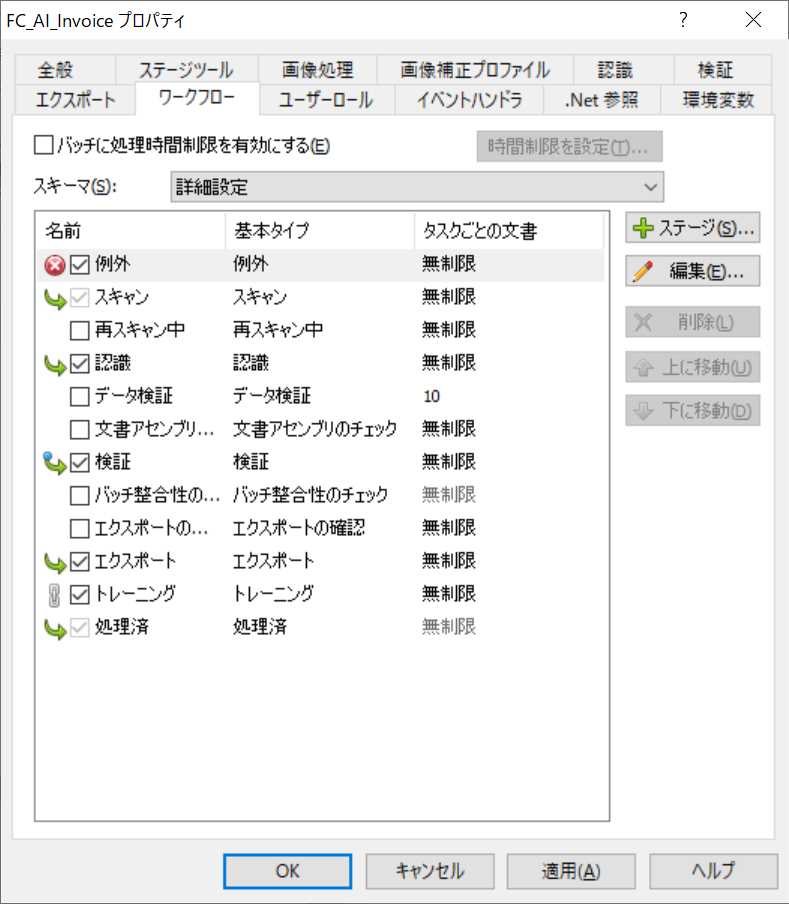Click the paperclip icon beside トレーニング
Screen dimensions: 789x904
point(54,595)
